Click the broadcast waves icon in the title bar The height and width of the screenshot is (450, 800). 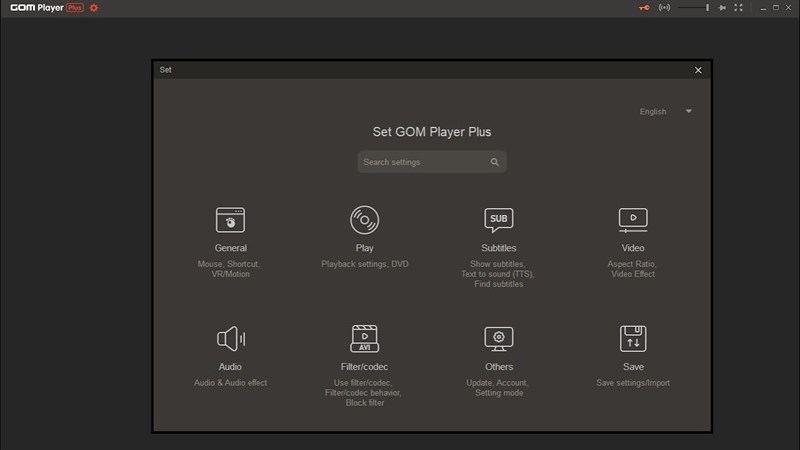[664, 8]
